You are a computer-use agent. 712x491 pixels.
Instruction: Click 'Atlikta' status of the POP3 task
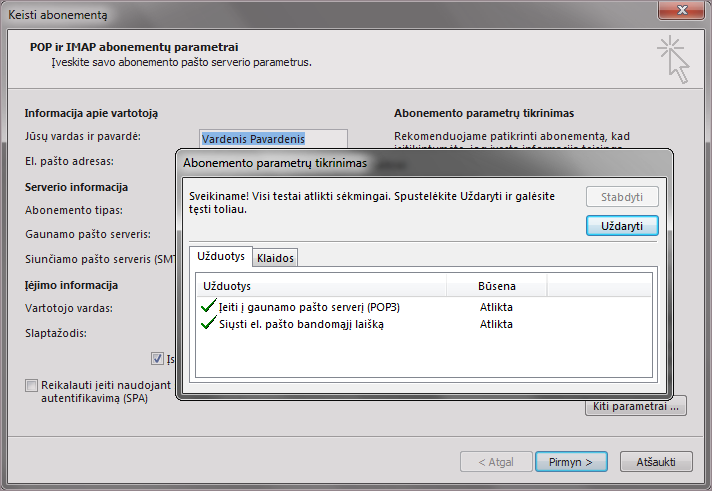(x=496, y=307)
